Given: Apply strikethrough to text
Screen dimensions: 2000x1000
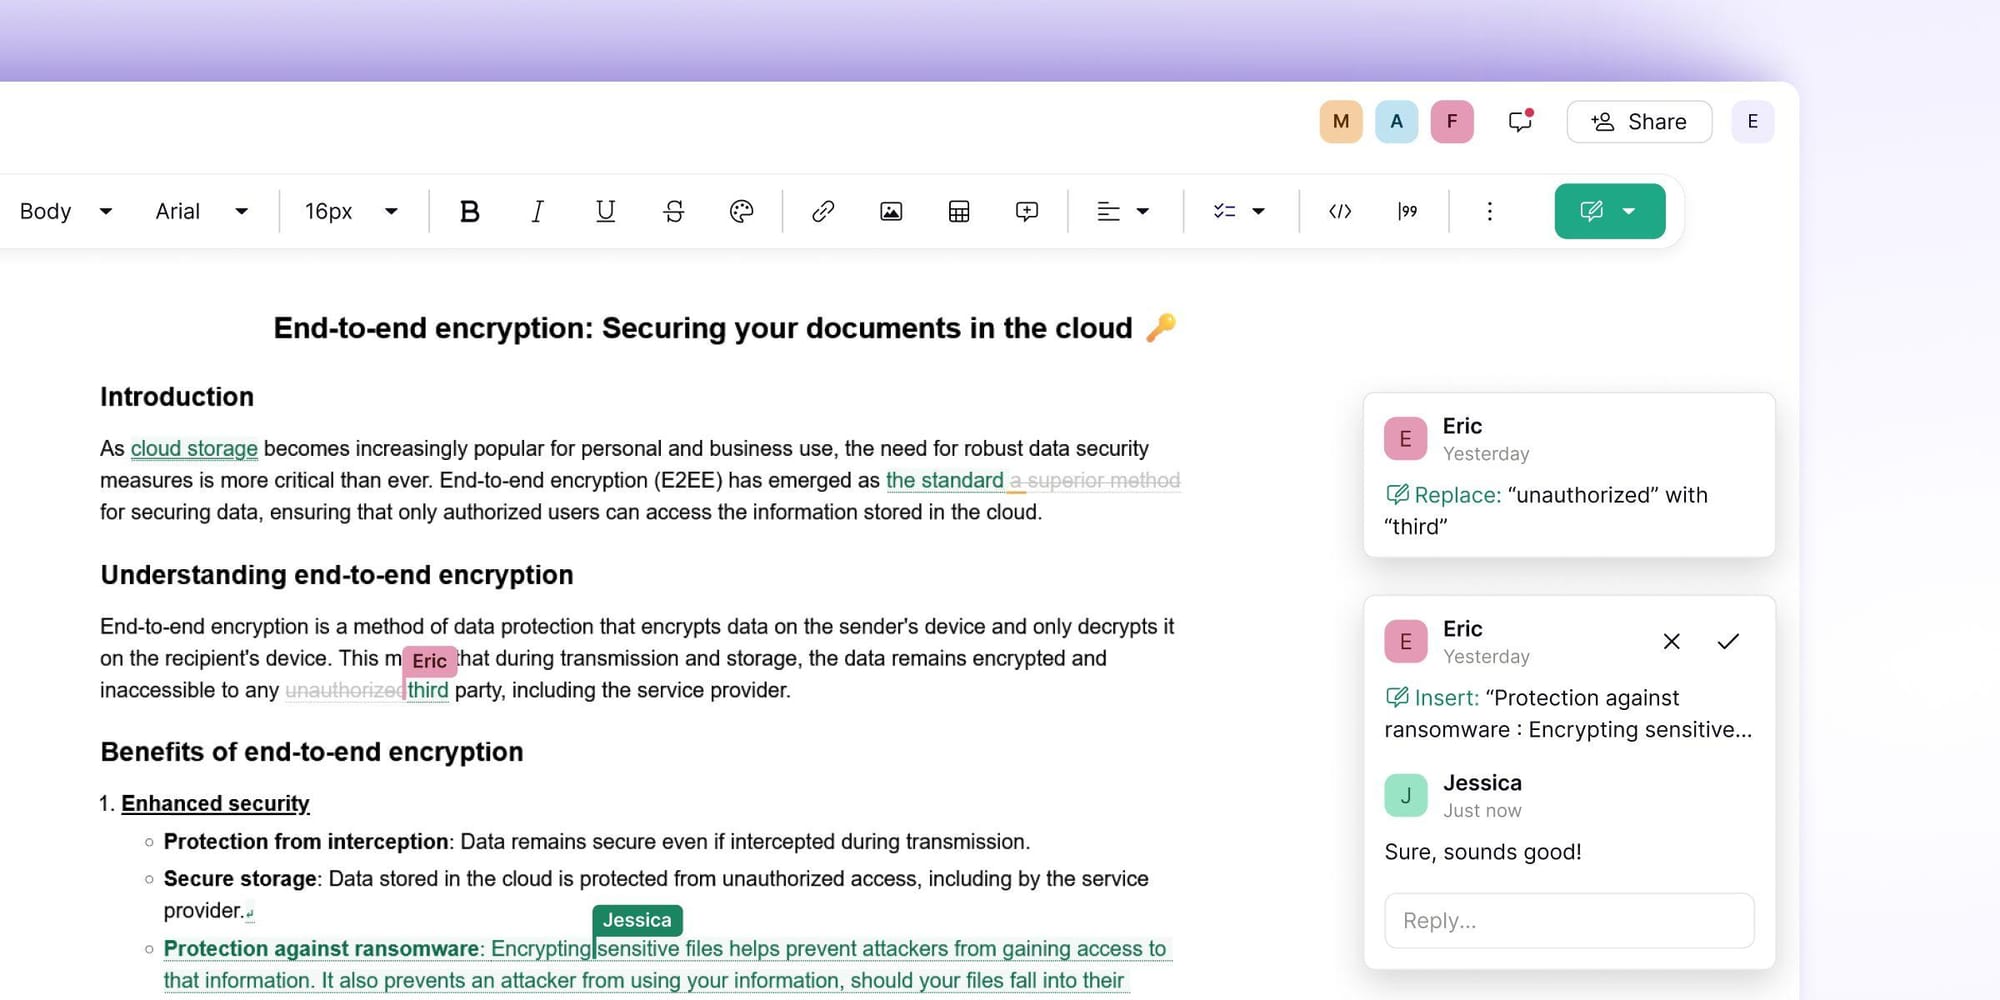Looking at the screenshot, I should pos(673,211).
